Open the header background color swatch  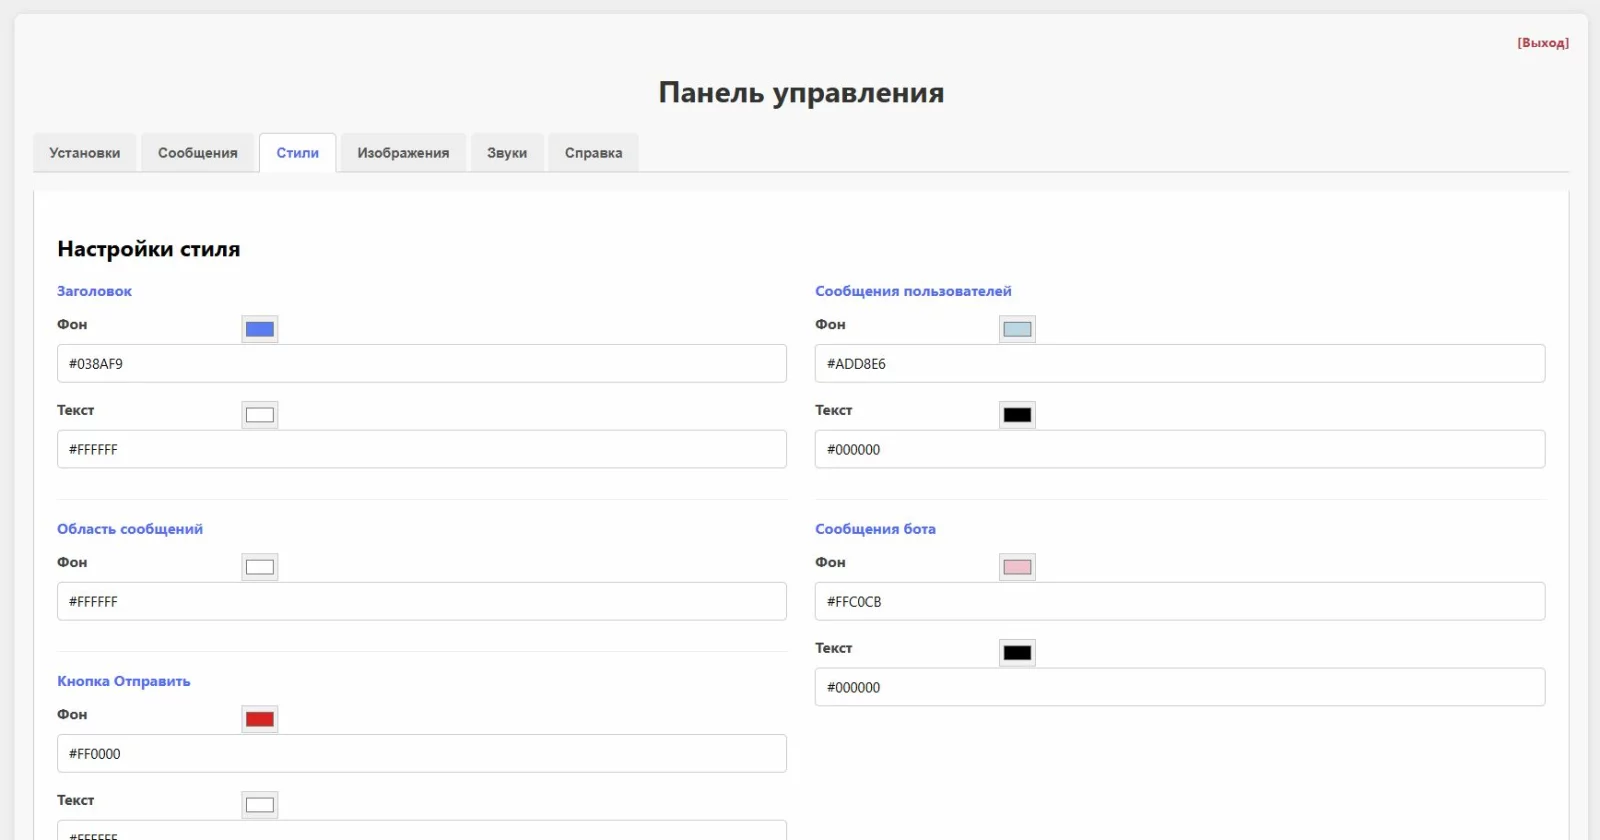(259, 329)
